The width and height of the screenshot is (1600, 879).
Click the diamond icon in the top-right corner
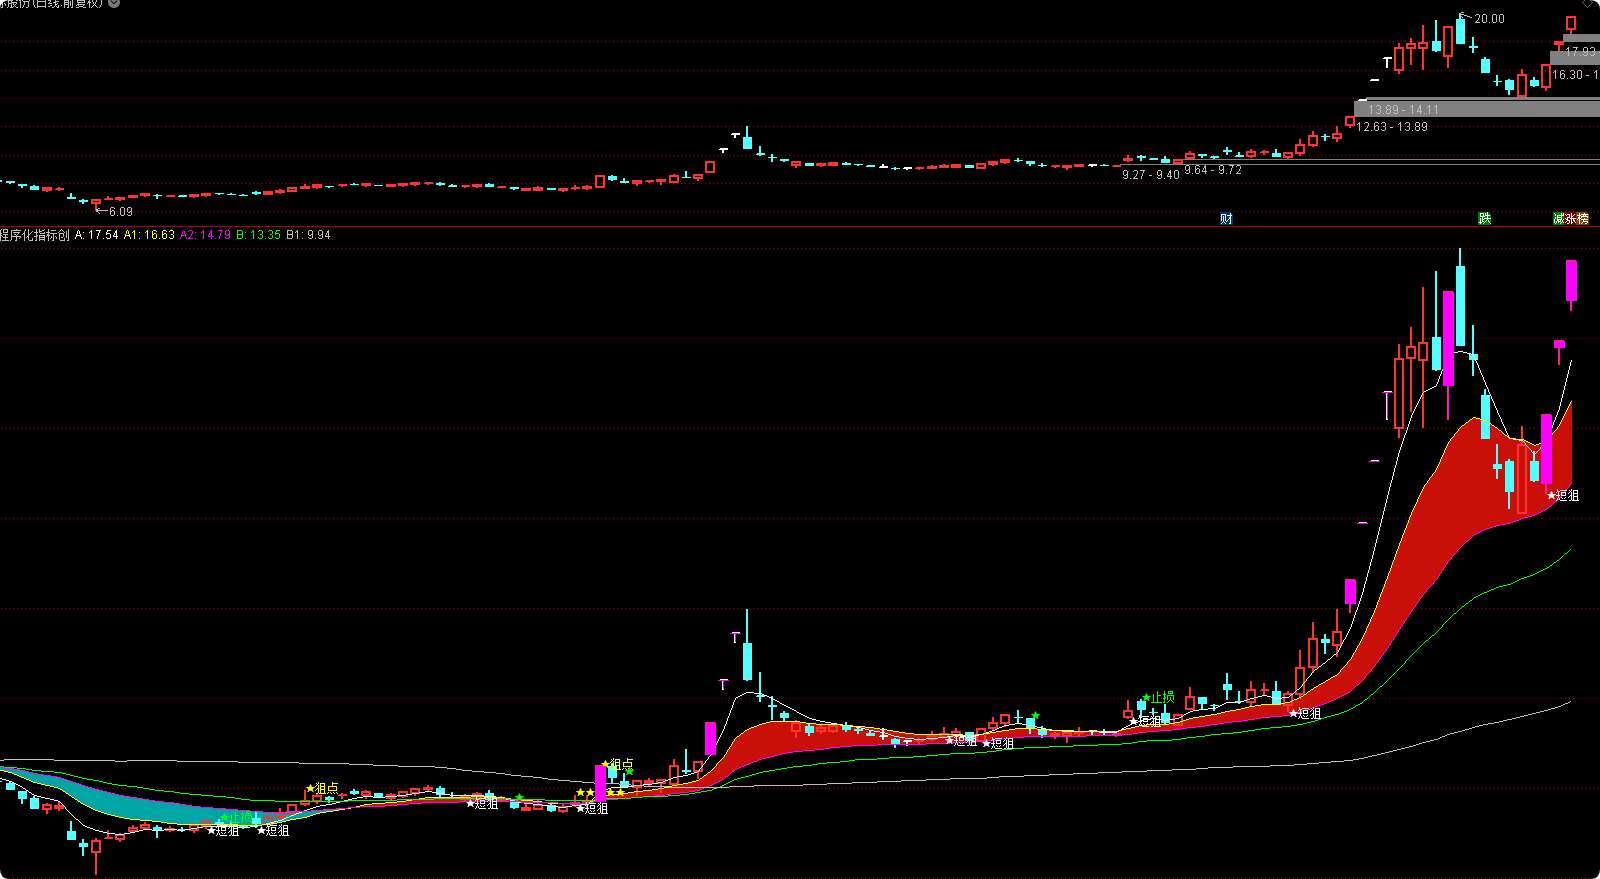pyautogui.click(x=1589, y=4)
